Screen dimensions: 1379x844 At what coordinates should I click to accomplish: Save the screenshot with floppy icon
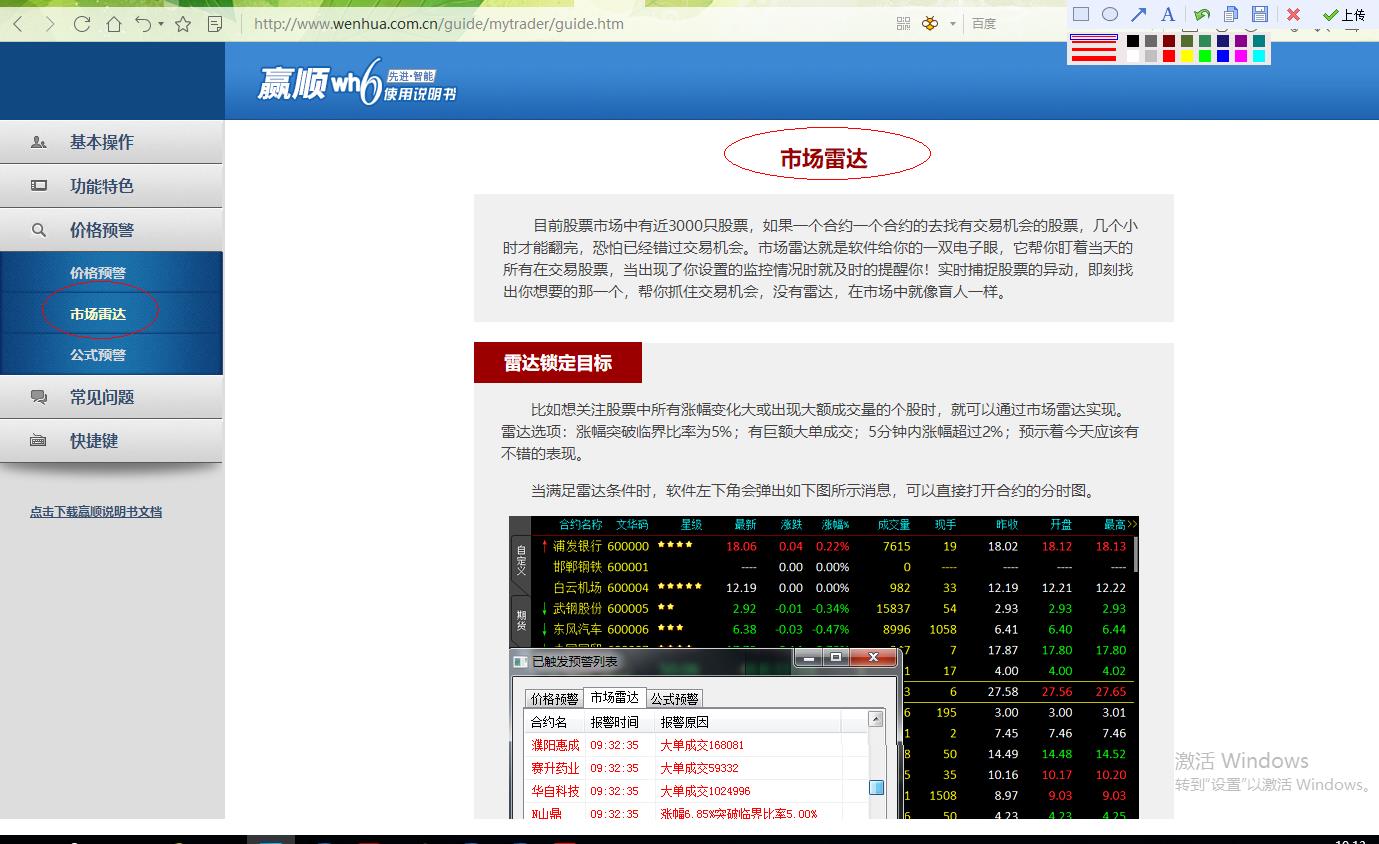pyautogui.click(x=1260, y=14)
